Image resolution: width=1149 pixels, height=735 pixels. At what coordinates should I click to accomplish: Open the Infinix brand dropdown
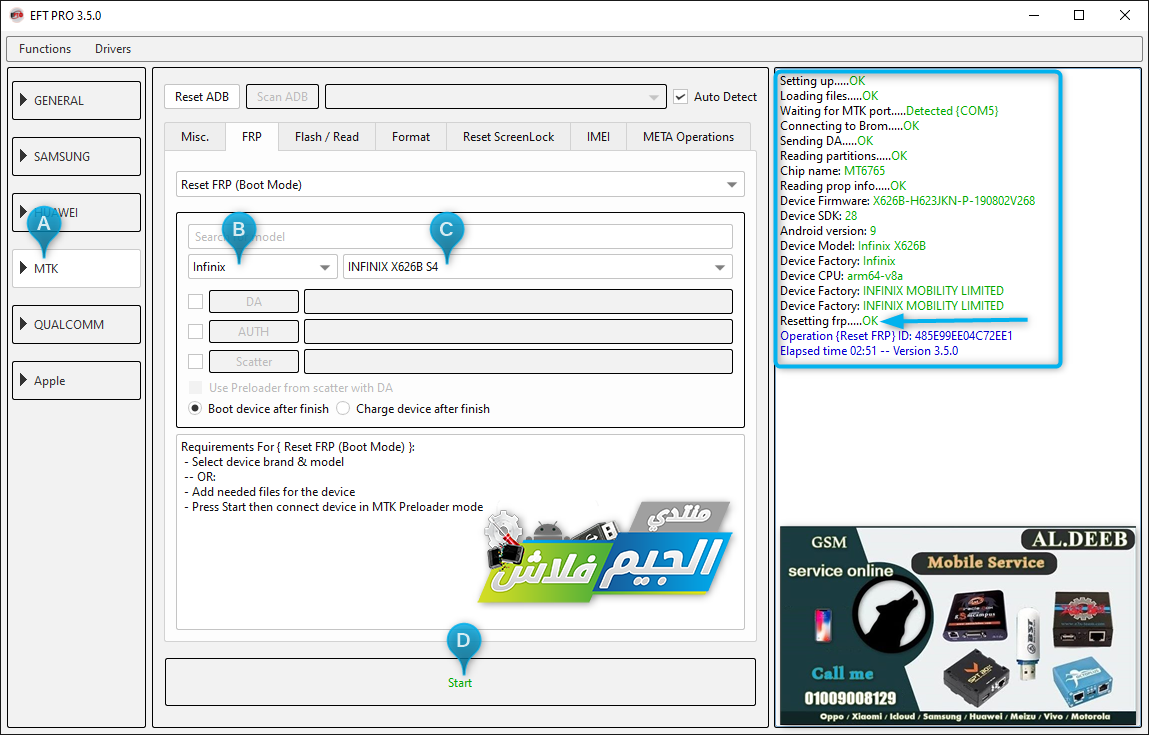[262, 267]
